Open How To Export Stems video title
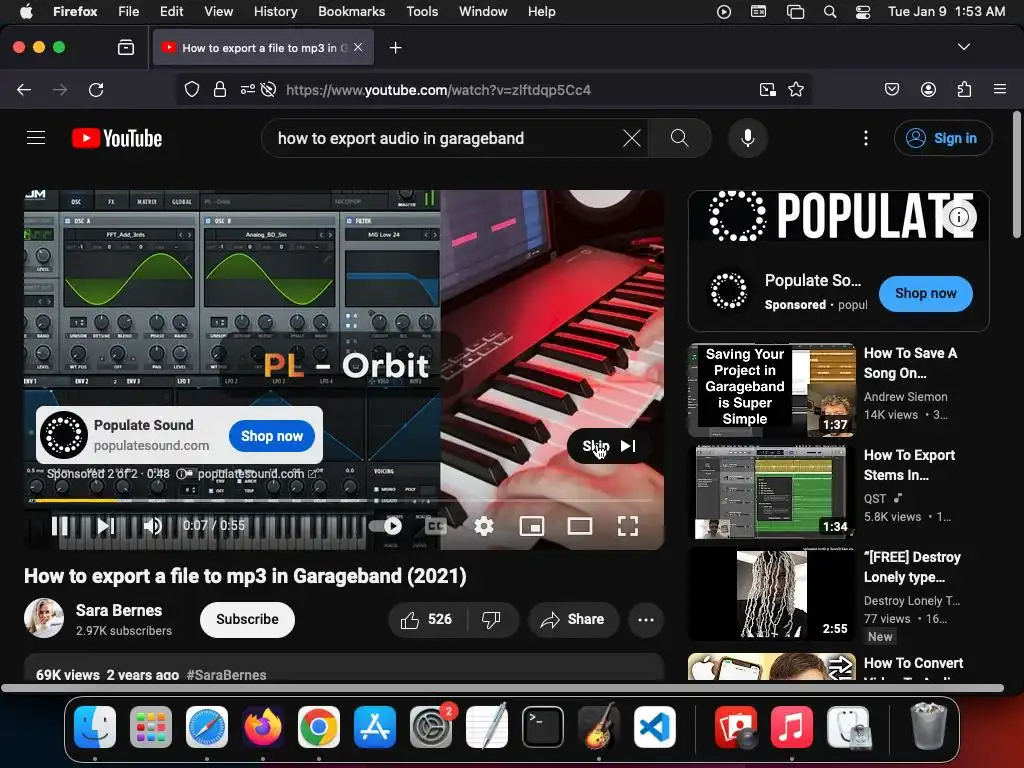 pyautogui.click(x=909, y=464)
